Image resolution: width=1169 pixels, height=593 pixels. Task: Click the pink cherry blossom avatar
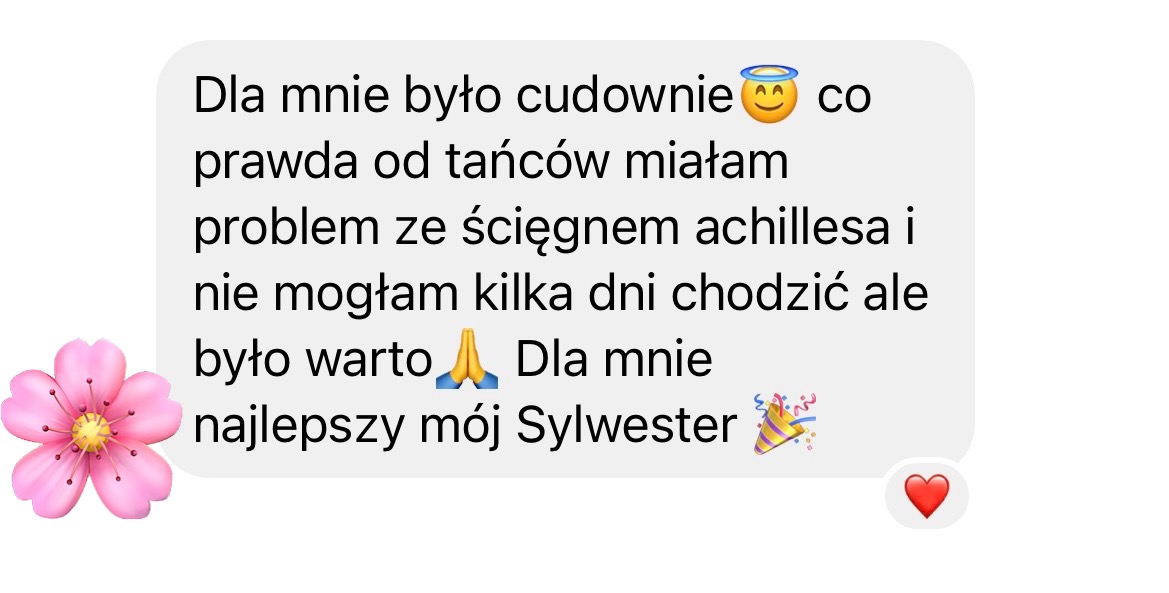click(91, 429)
